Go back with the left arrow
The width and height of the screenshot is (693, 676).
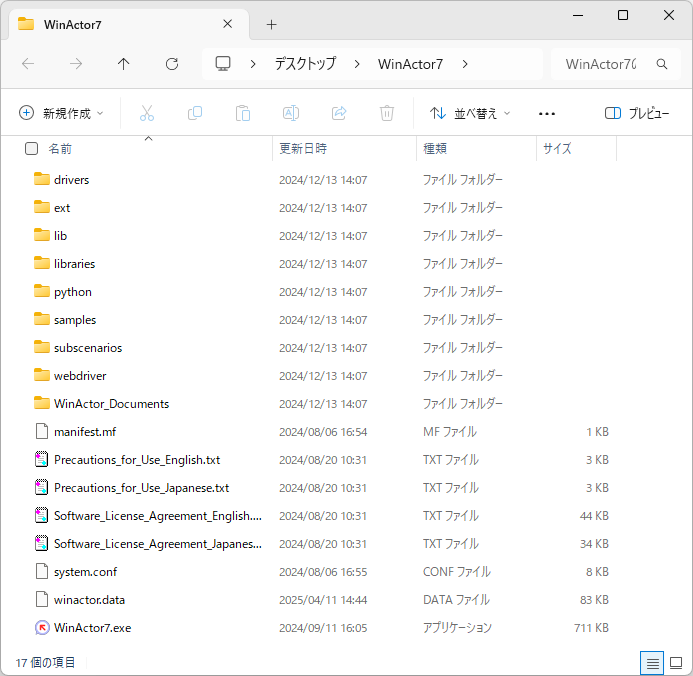[28, 64]
